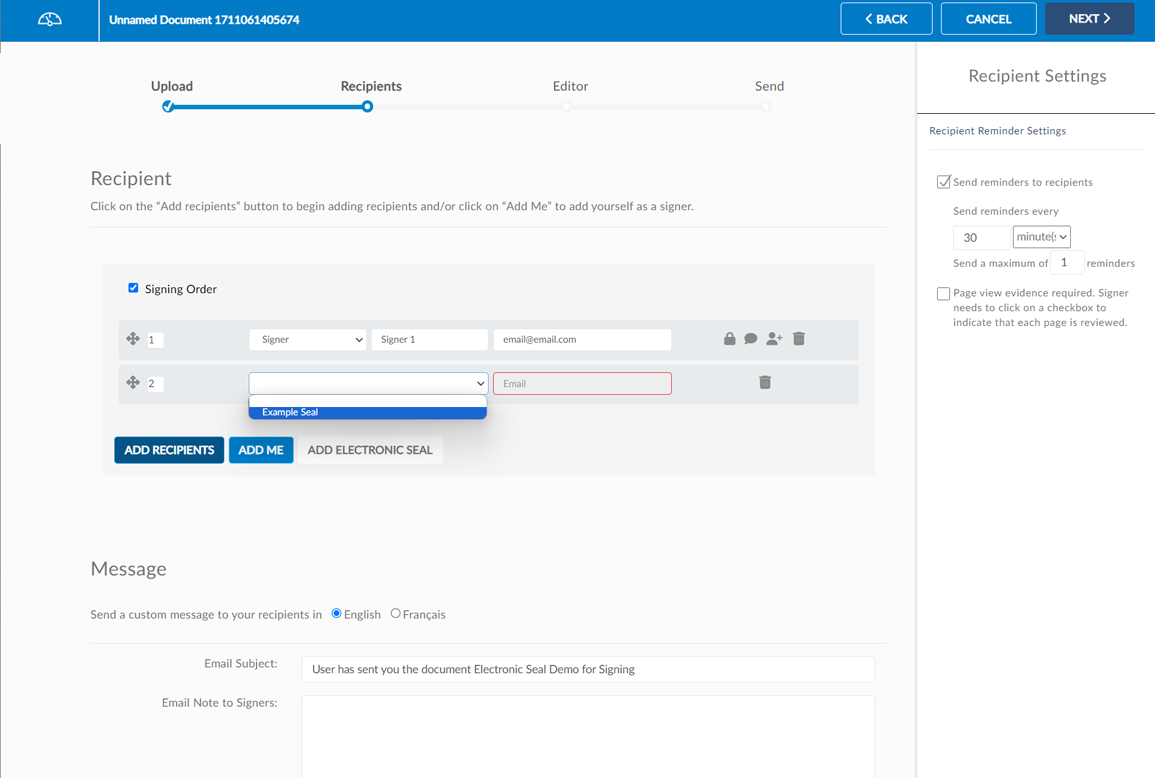1155x778 pixels.
Task: Uncheck the Signing Order checkbox
Action: (x=133, y=288)
